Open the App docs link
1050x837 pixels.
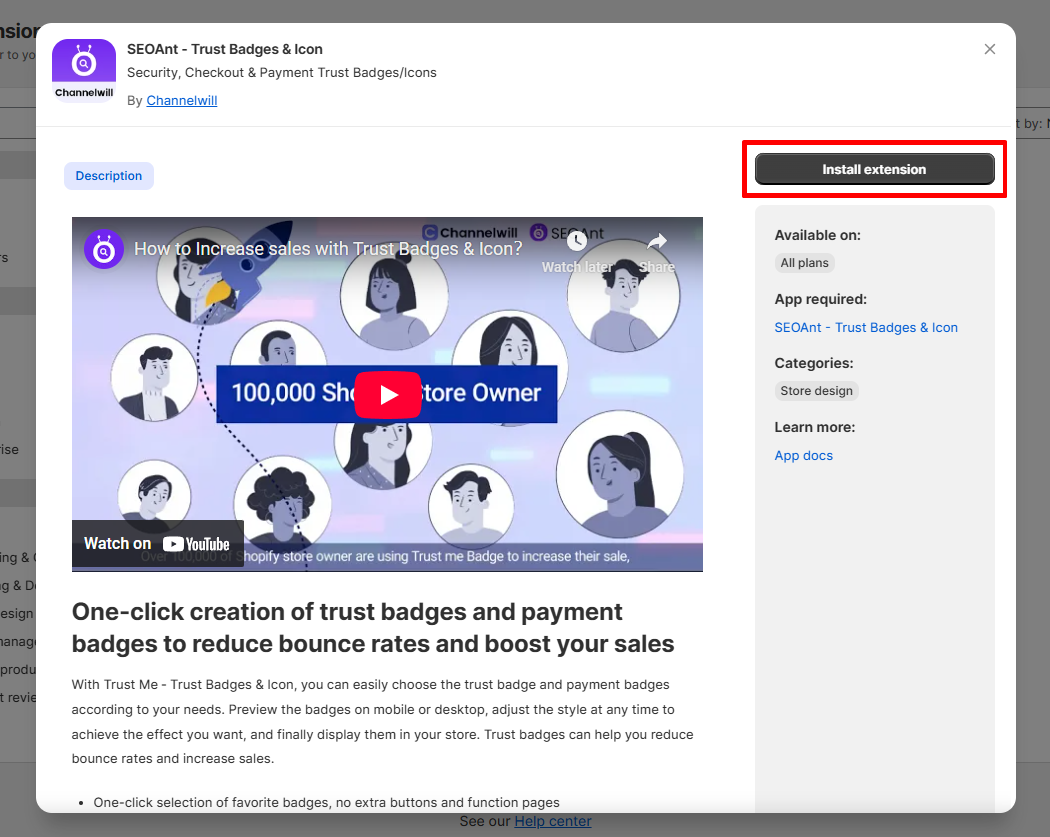[x=804, y=455]
